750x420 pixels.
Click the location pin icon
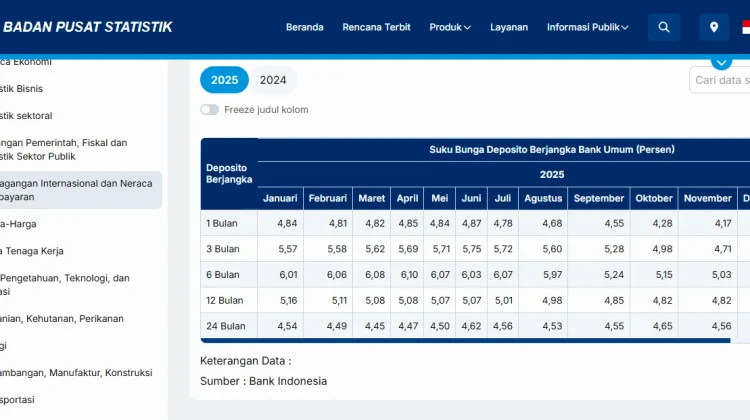click(x=714, y=27)
